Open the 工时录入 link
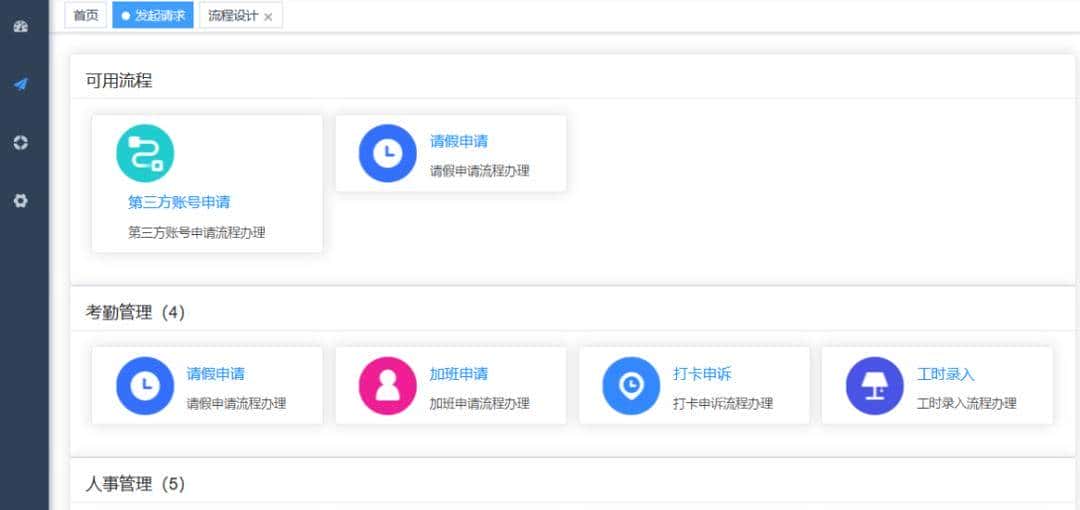 946,374
